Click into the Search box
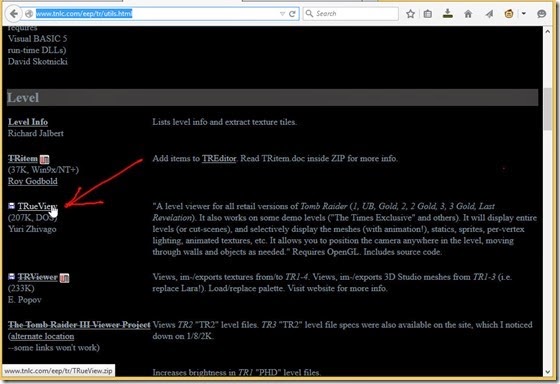Screen dimensions: 560x384 [x=351, y=14]
